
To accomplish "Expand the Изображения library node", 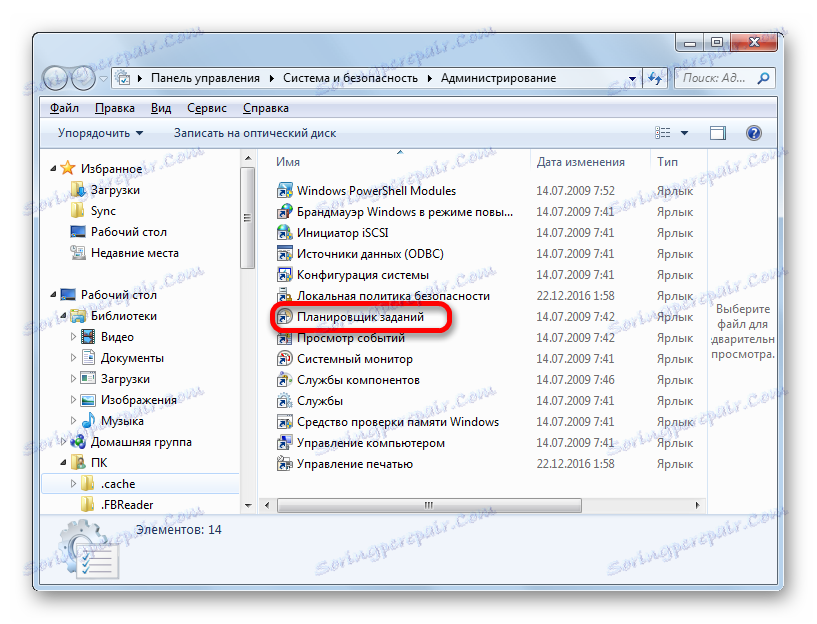I will tap(73, 400).
